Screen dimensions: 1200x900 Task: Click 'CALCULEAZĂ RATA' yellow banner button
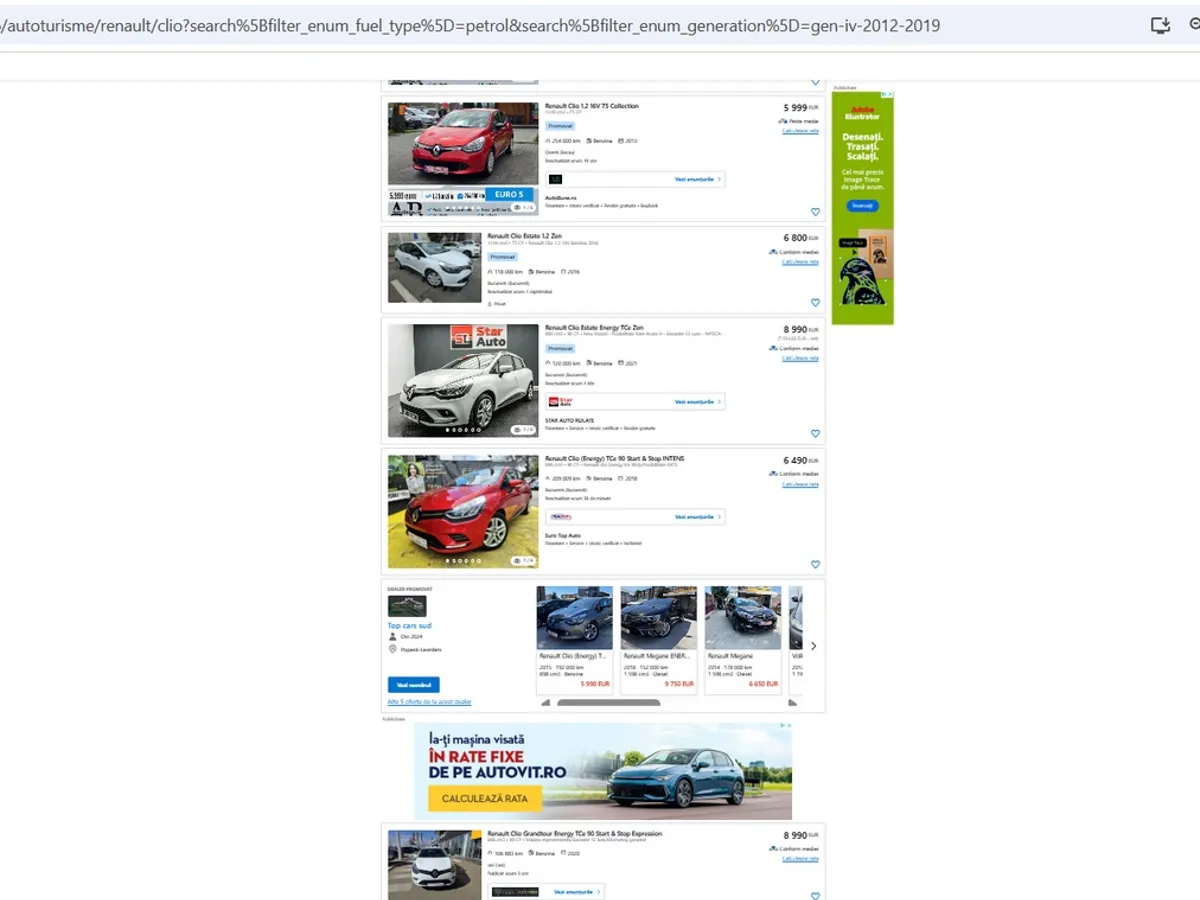tap(484, 799)
